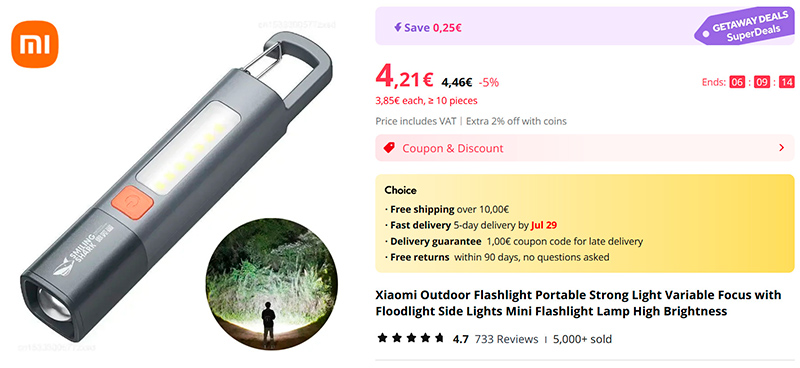
Task: Open the Coupon & Discount banner
Action: pos(585,148)
